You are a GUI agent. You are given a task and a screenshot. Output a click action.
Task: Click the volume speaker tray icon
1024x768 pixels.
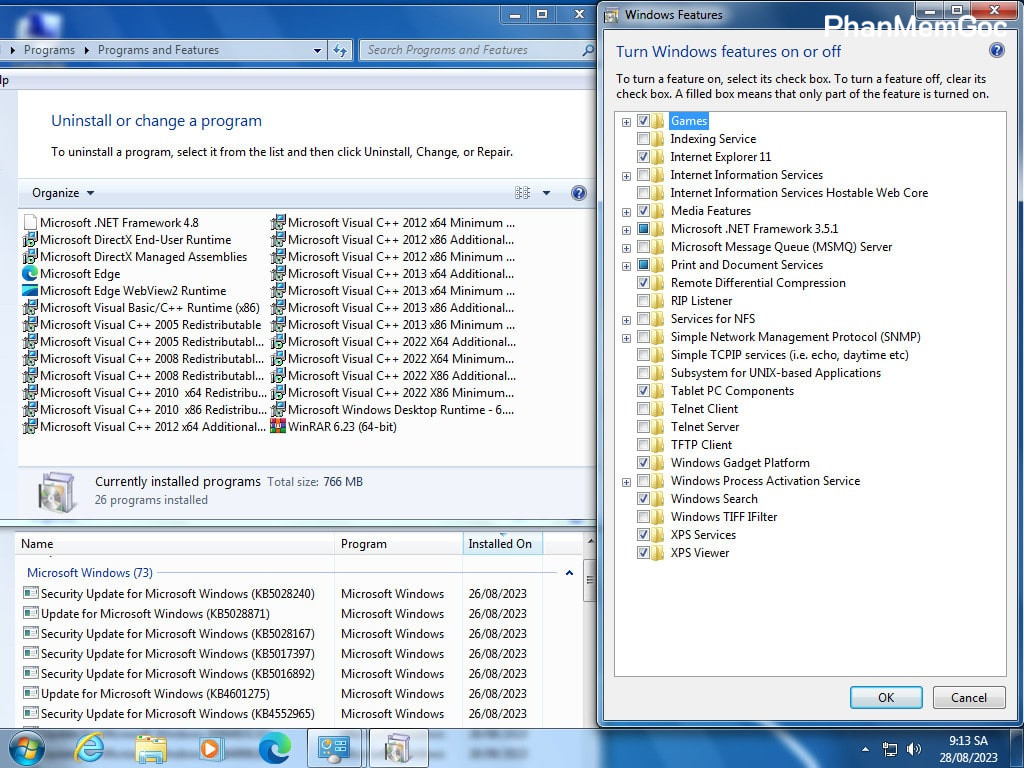click(x=913, y=749)
